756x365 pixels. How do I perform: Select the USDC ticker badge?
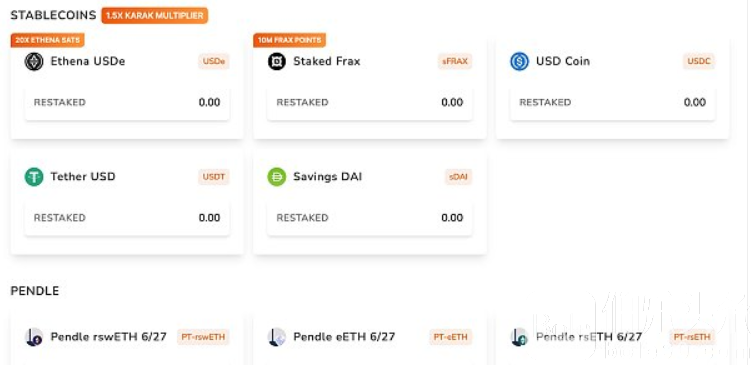pos(699,62)
